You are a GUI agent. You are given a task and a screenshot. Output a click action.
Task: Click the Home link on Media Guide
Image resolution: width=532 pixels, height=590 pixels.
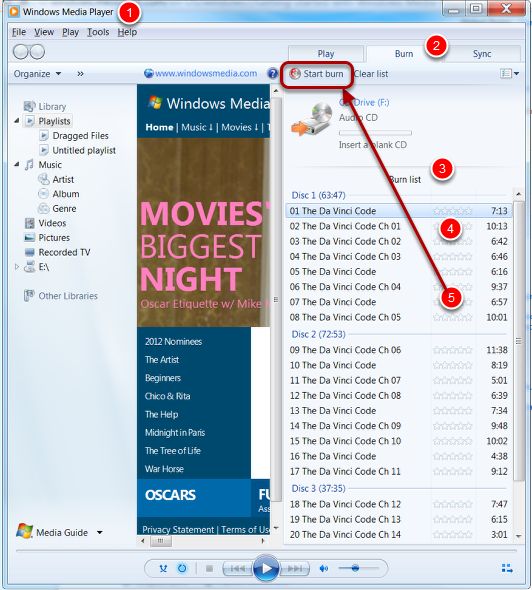click(159, 127)
